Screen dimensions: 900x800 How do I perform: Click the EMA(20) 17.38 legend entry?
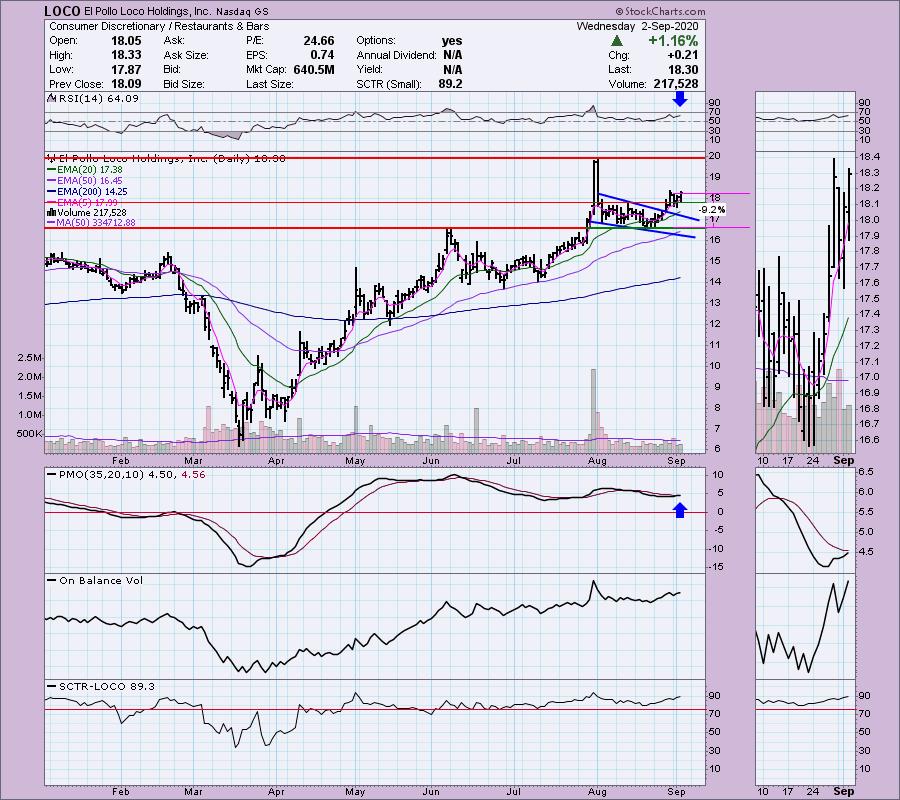tap(85, 170)
